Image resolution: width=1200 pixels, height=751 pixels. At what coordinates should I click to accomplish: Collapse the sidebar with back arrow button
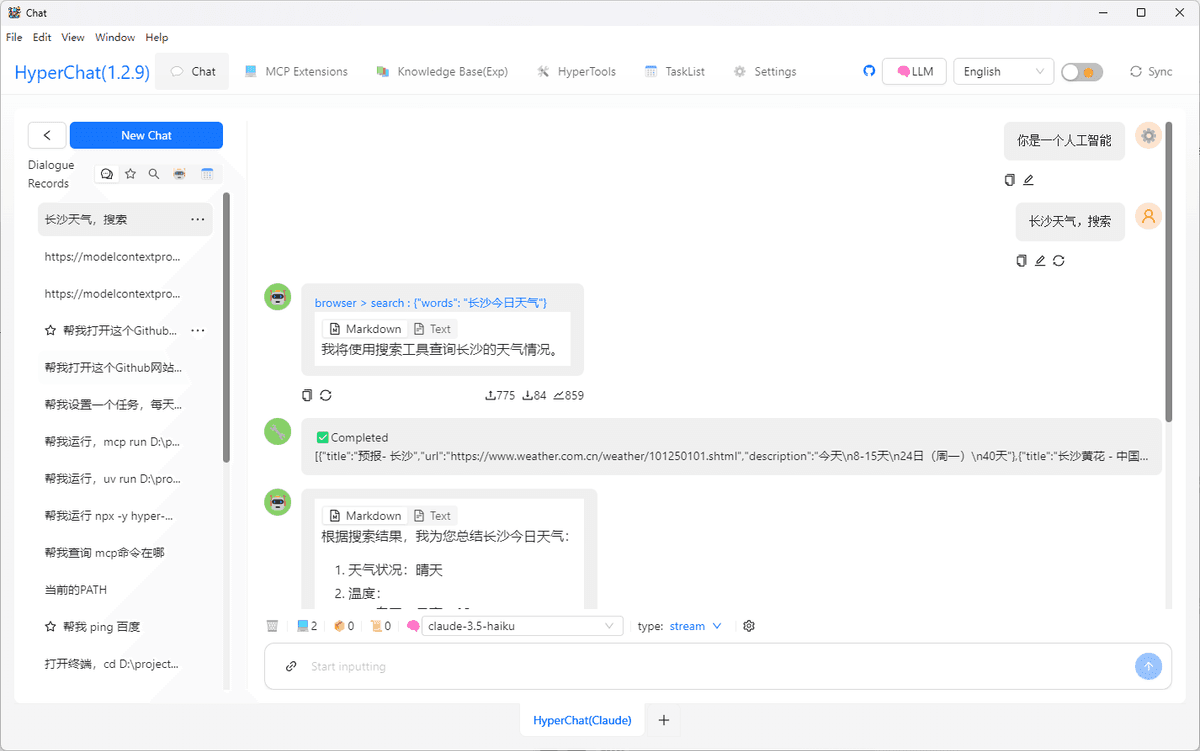click(47, 135)
